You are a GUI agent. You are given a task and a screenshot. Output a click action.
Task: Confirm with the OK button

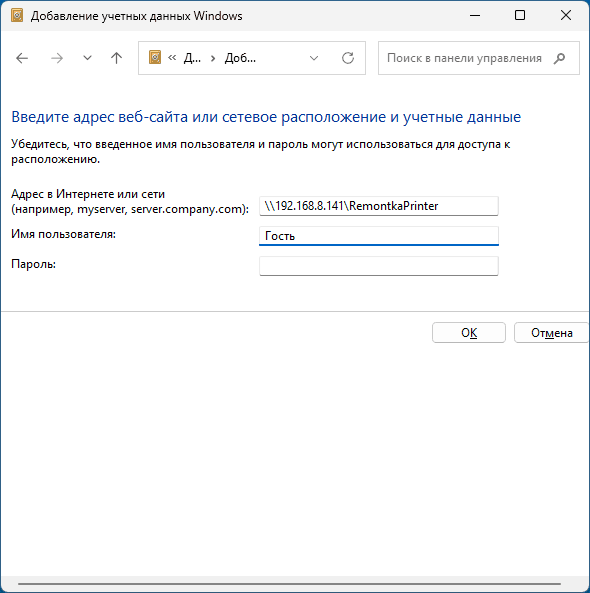pos(469,333)
